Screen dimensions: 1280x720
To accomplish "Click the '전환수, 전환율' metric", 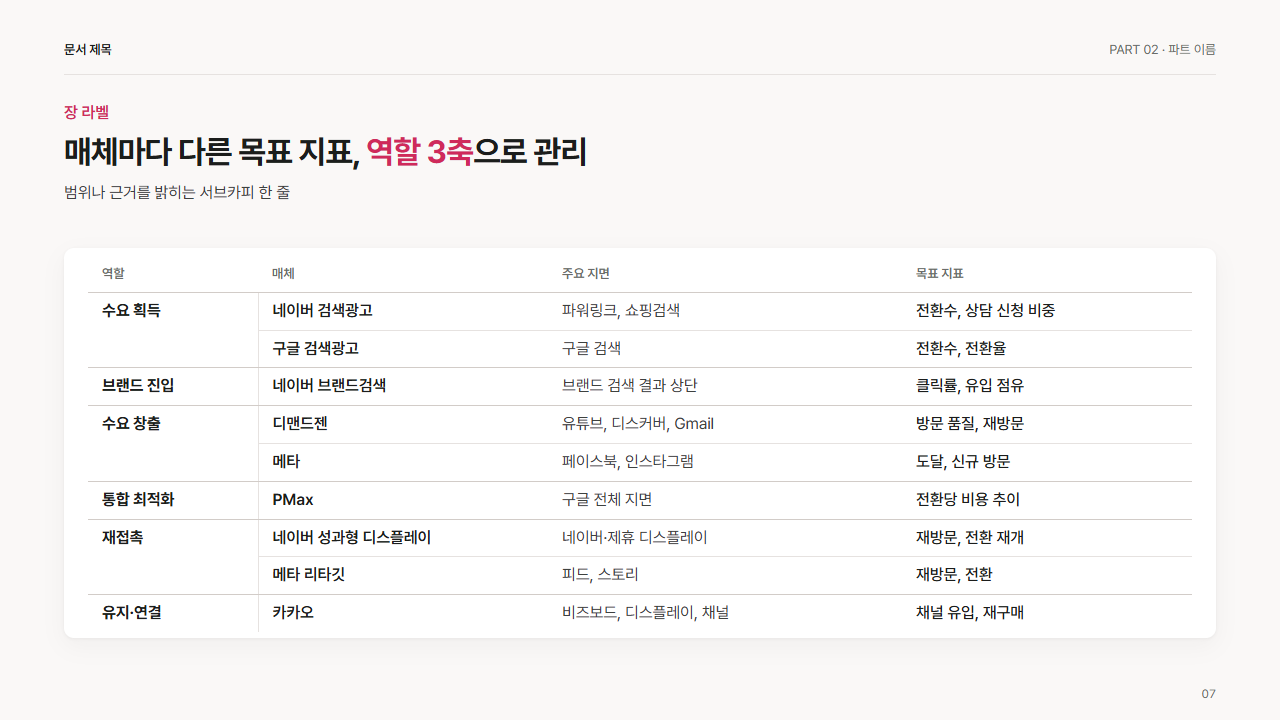I will click(x=961, y=348).
